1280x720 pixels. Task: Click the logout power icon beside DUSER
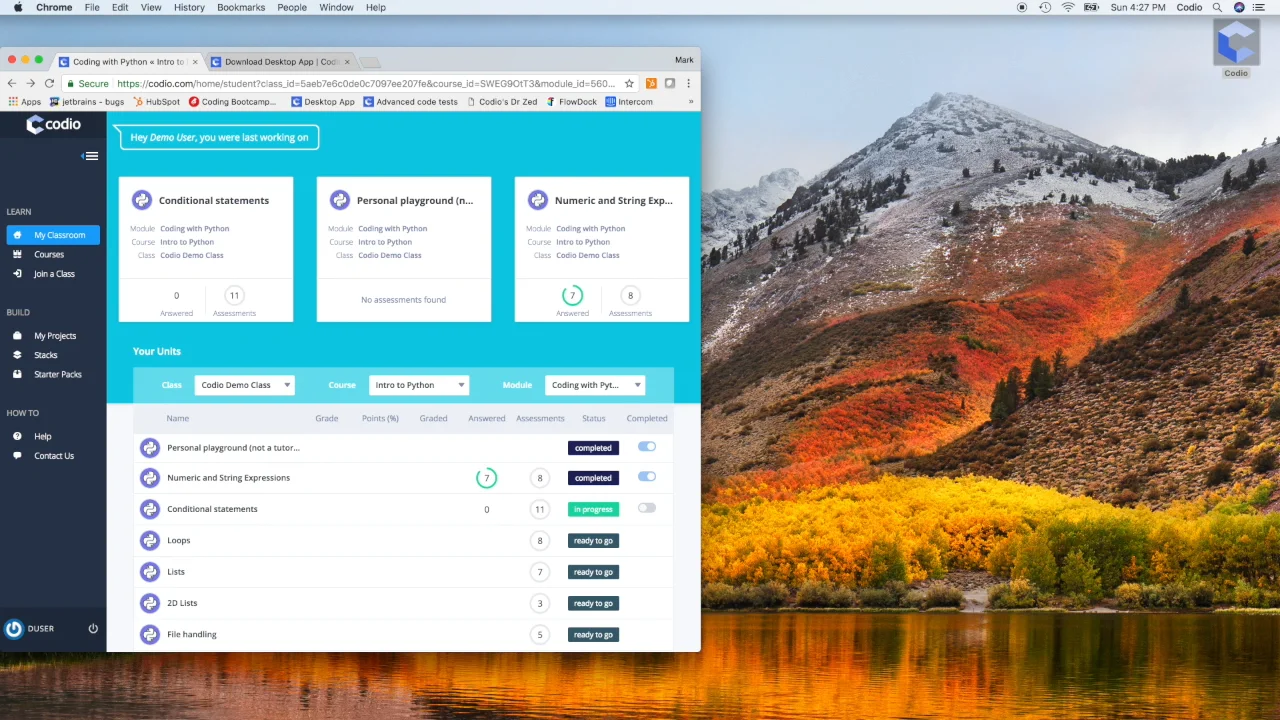tap(93, 629)
